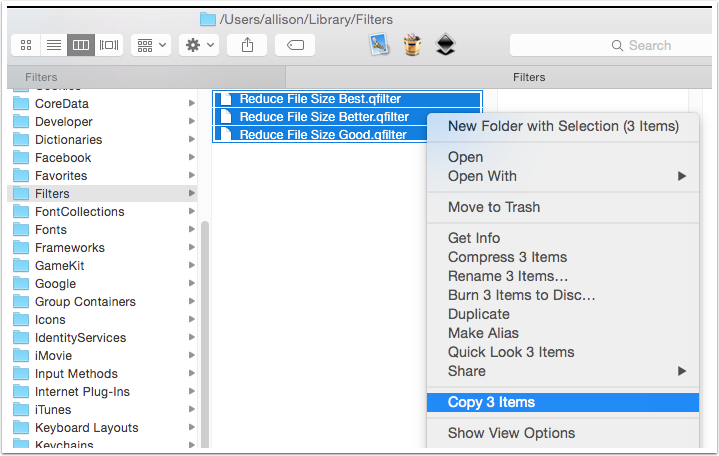719x456 pixels.
Task: Select Move to Trash menu option
Action: 493,207
